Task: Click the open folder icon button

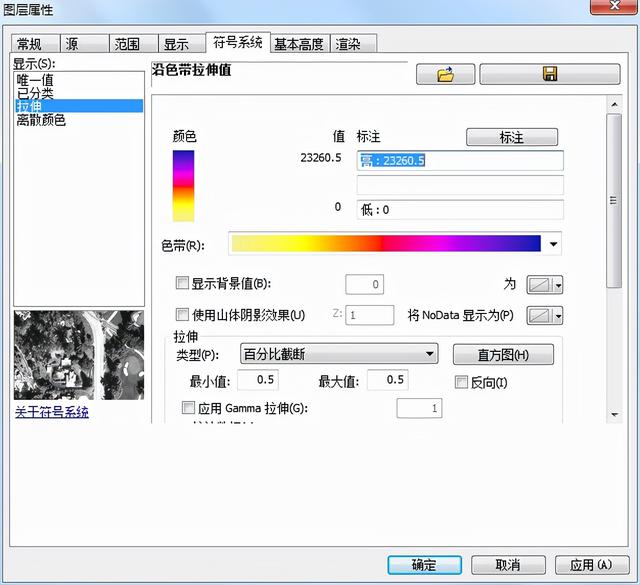Action: [x=443, y=75]
